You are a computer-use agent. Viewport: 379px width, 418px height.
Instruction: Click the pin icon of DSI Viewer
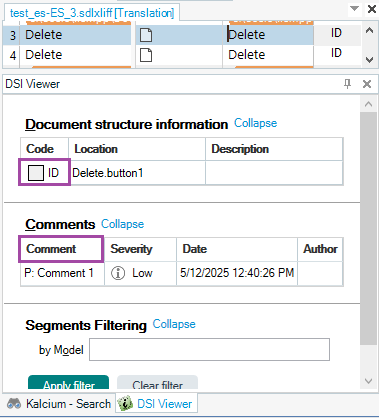(347, 84)
